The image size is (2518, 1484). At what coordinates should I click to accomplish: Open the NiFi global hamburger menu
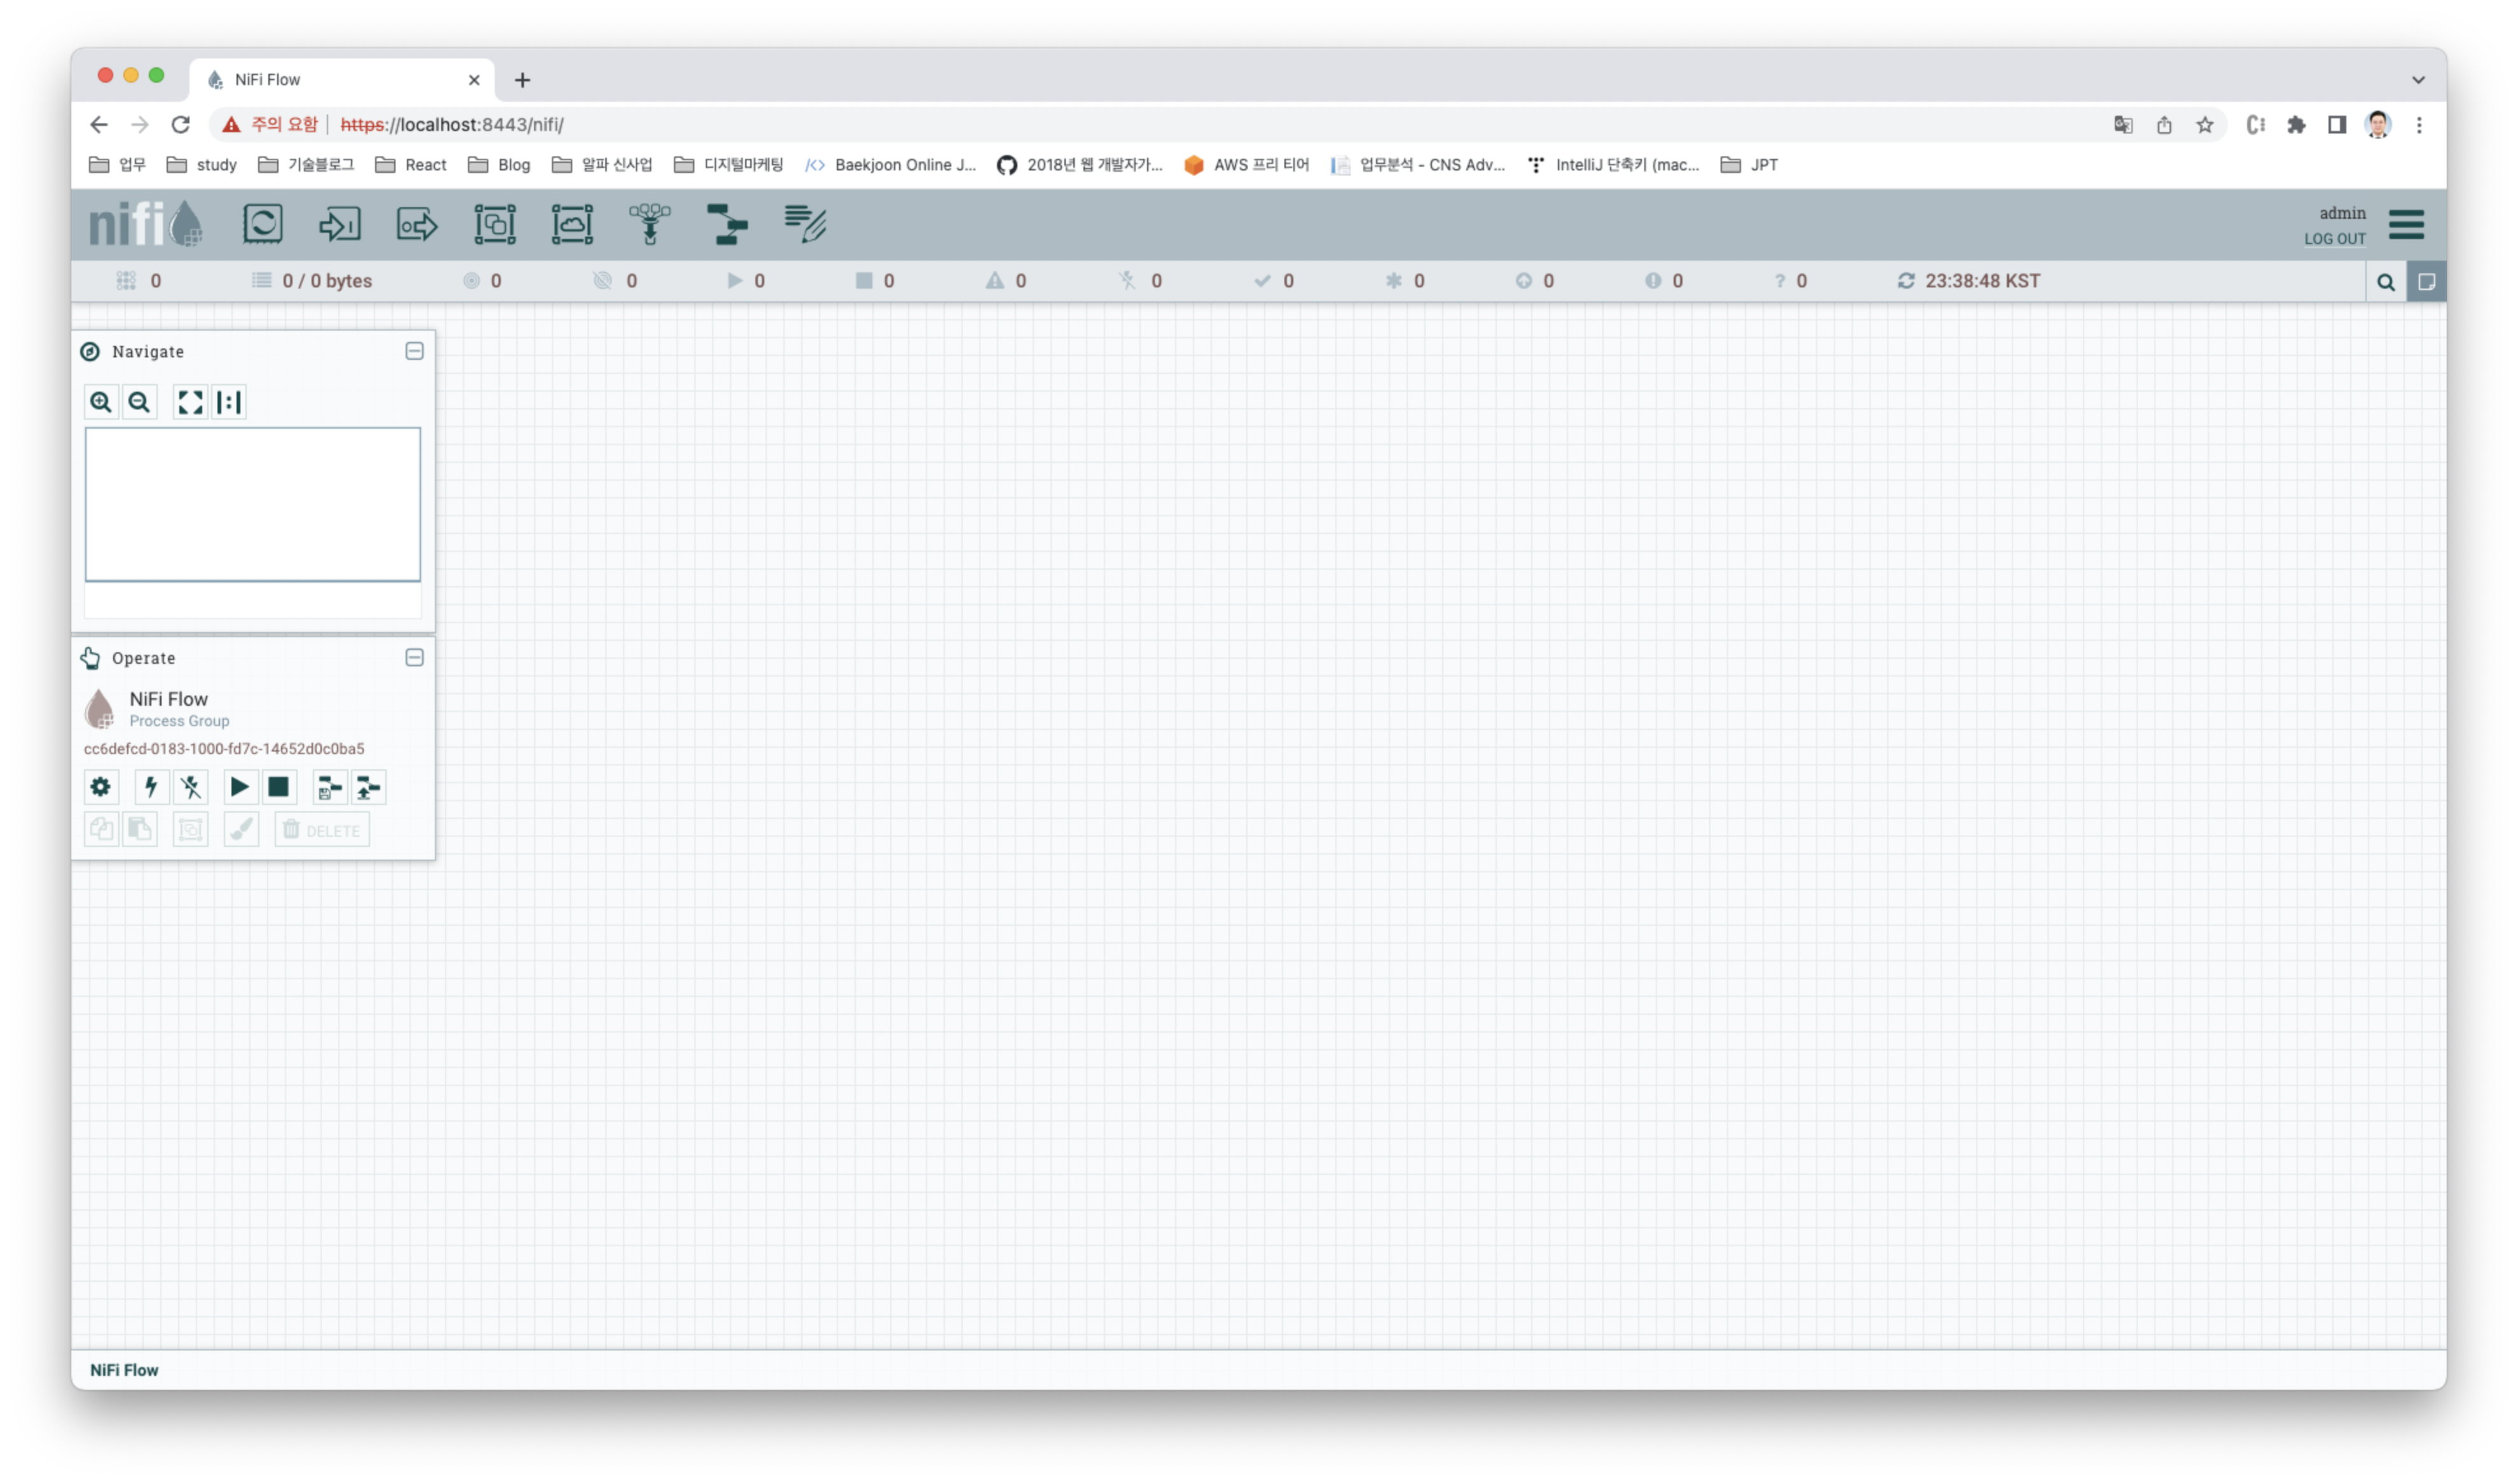point(2406,225)
